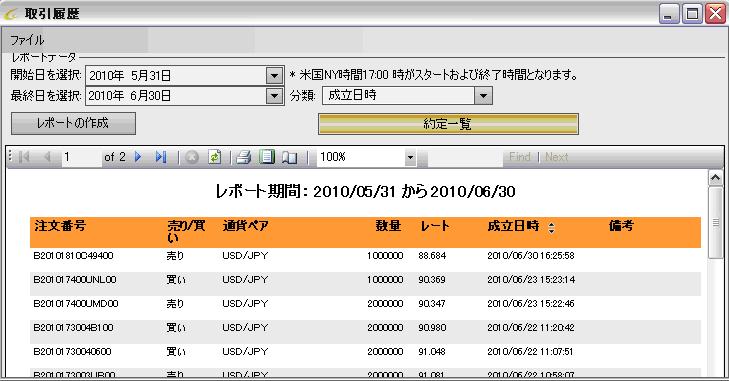Click the 成立日時 sort arrows
Image resolution: width=729 pixels, height=381 pixels.
click(551, 227)
